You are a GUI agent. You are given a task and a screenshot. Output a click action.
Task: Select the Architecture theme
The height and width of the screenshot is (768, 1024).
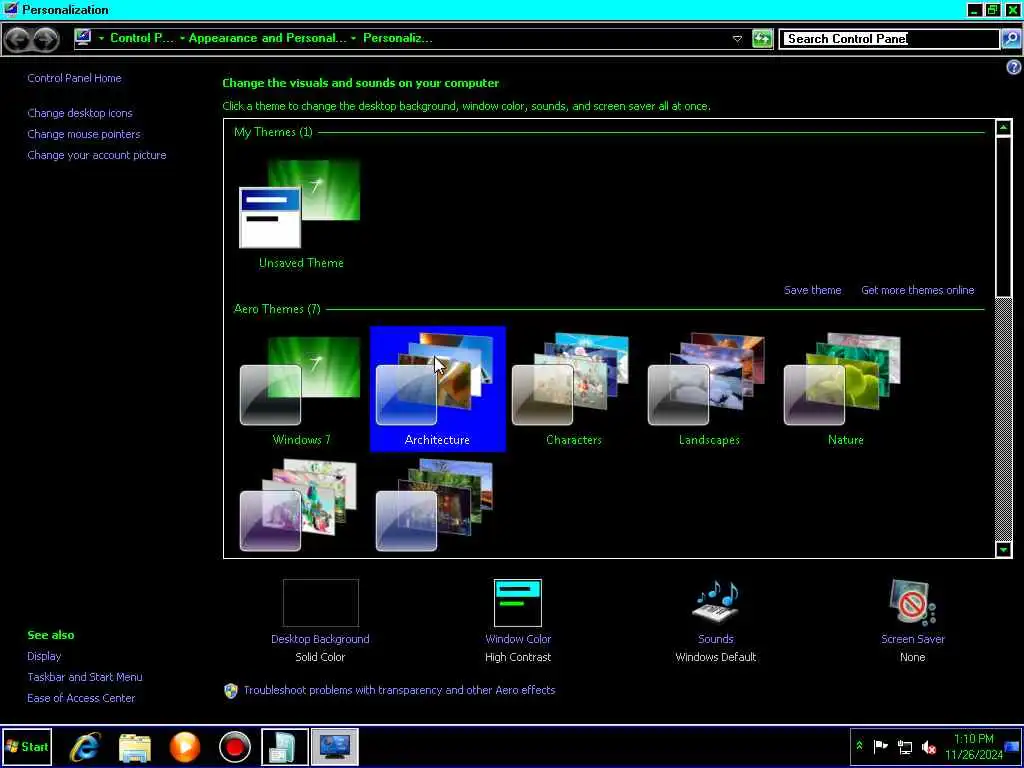438,389
